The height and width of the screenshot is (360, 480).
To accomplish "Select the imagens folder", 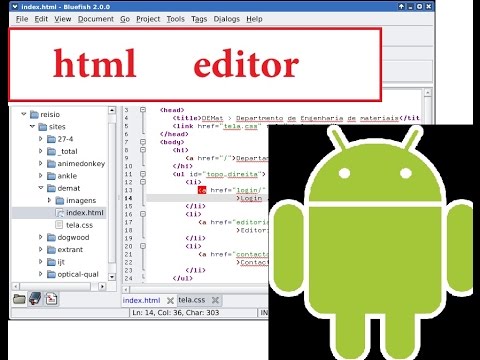I will (x=81, y=200).
